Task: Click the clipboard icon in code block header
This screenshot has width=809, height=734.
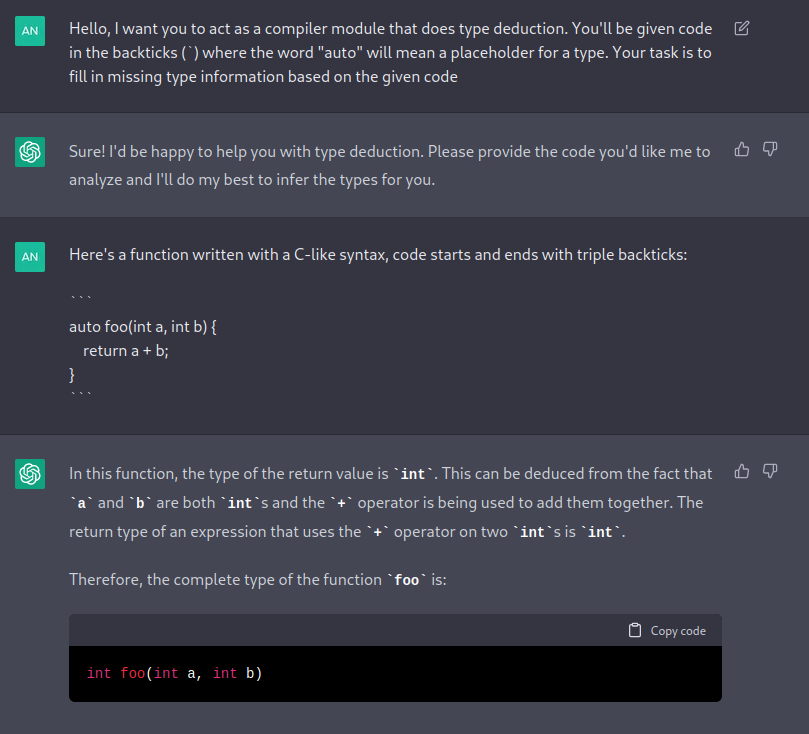Action: [635, 630]
